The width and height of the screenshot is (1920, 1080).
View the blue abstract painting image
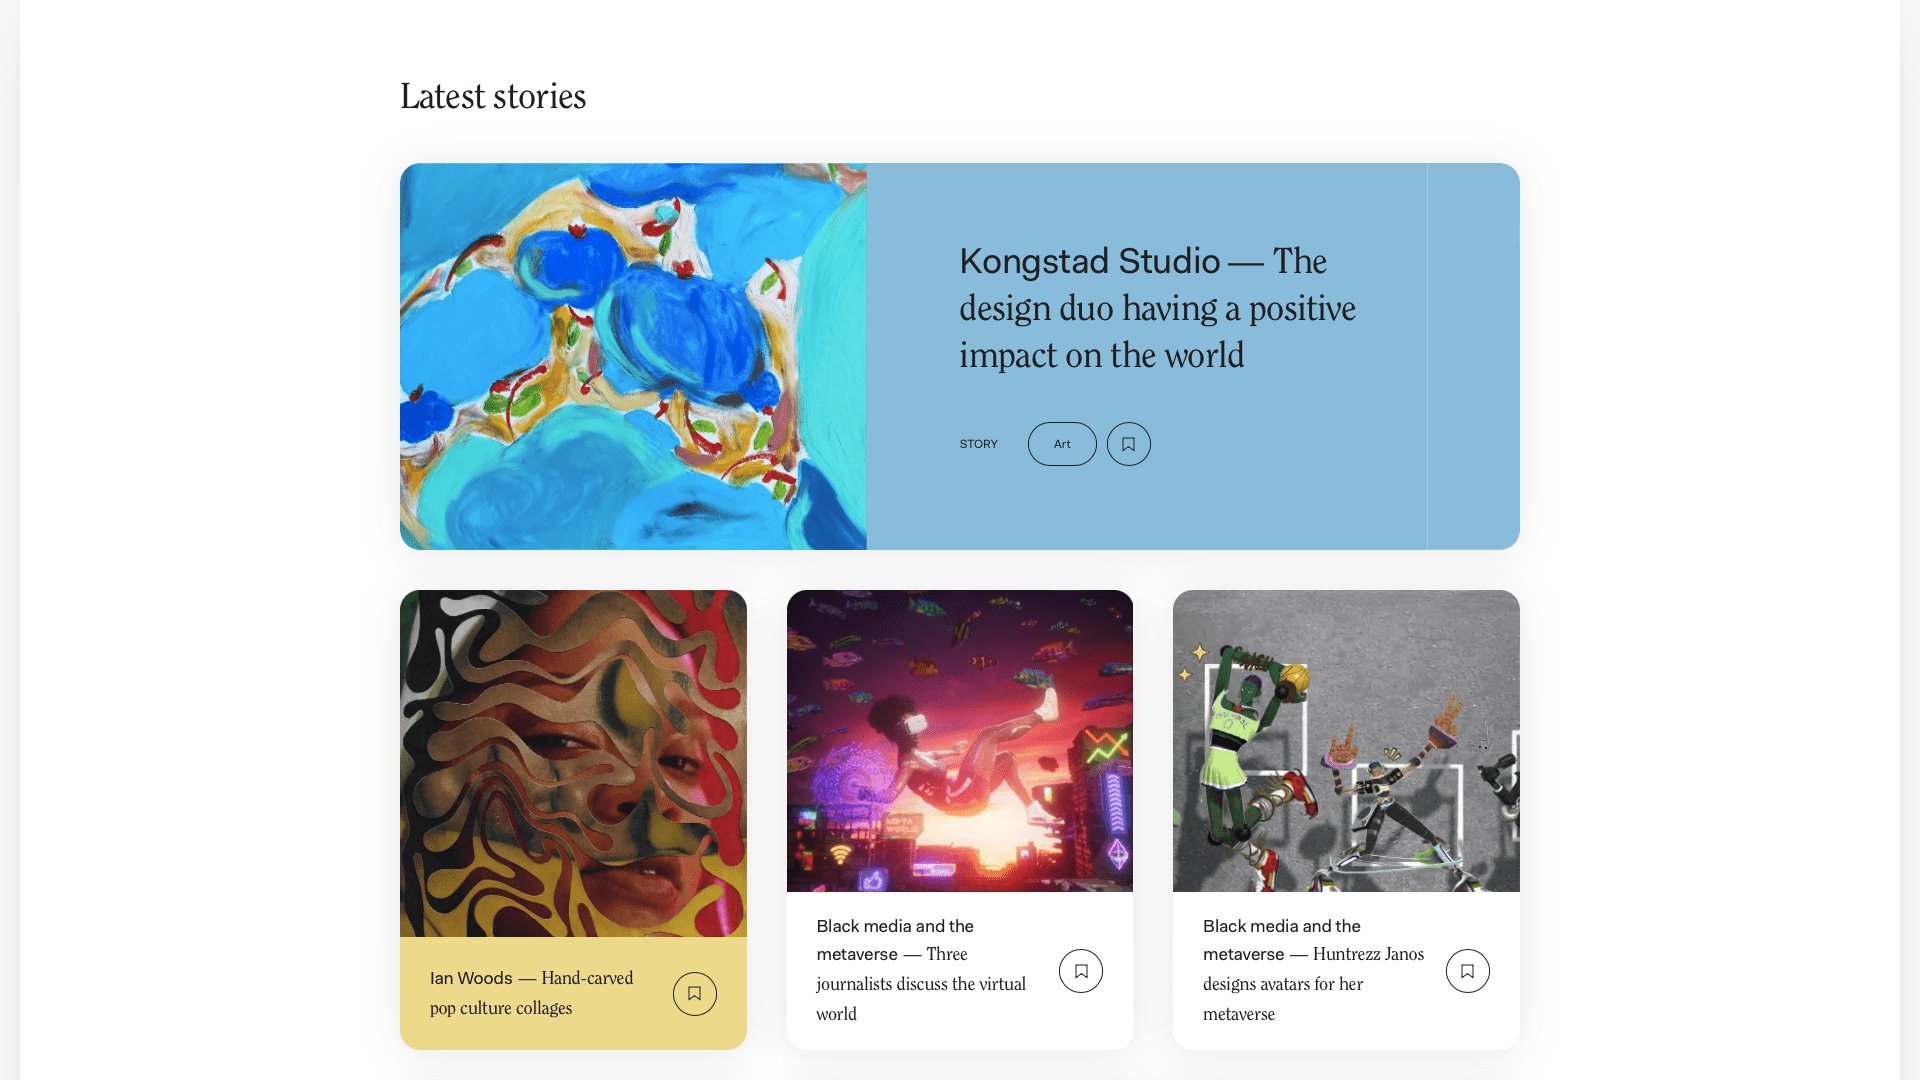(x=633, y=356)
